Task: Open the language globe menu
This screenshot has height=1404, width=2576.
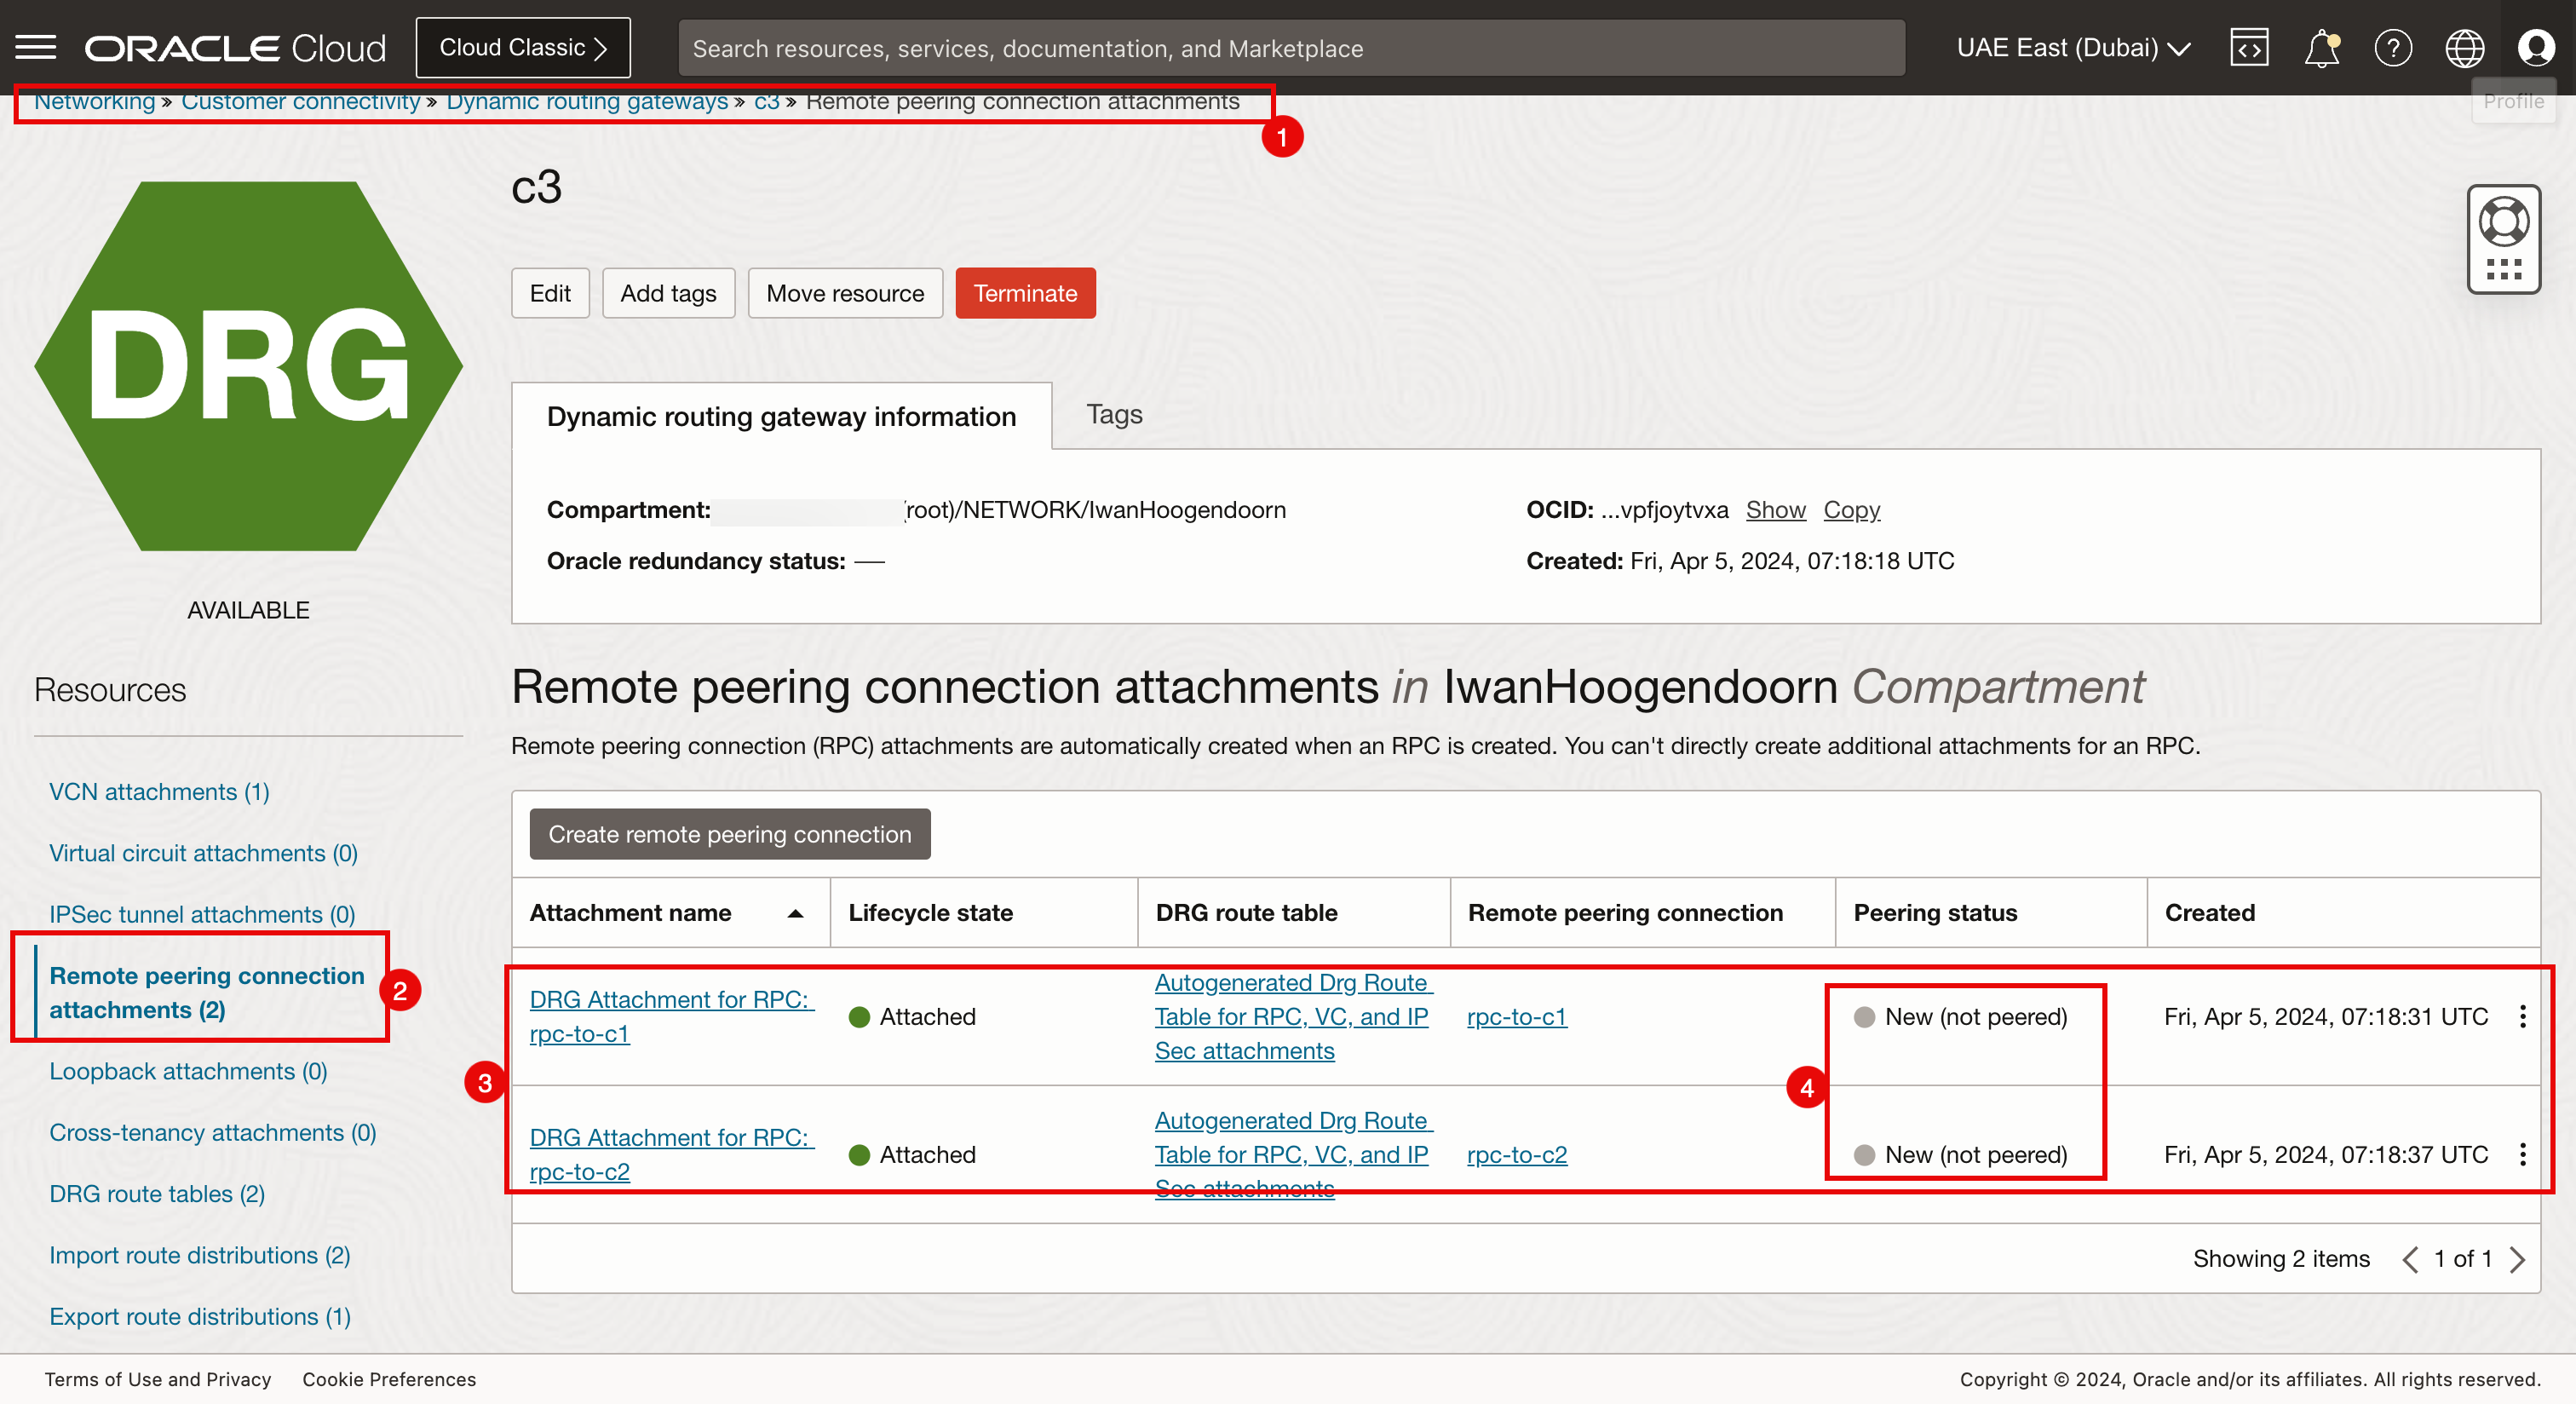Action: click(x=2464, y=47)
